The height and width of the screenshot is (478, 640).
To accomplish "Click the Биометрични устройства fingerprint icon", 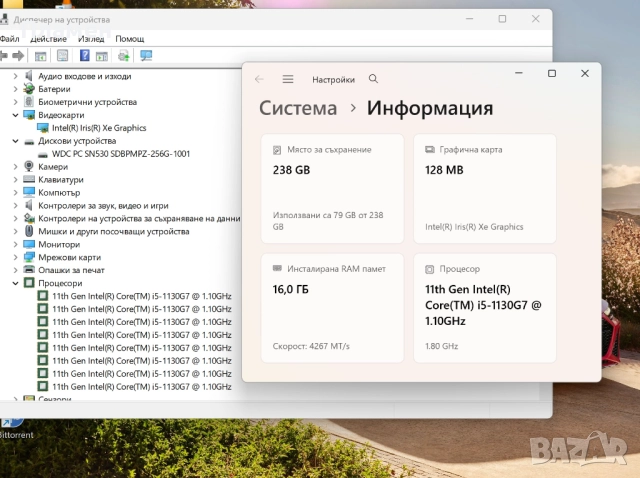I will pyautogui.click(x=29, y=102).
